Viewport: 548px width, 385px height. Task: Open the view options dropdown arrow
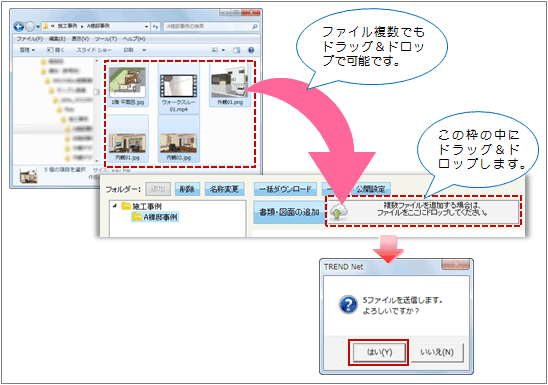(x=223, y=50)
